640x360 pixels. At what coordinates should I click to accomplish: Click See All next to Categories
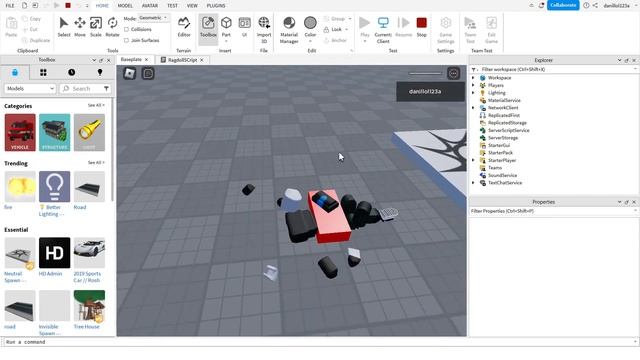tap(96, 105)
